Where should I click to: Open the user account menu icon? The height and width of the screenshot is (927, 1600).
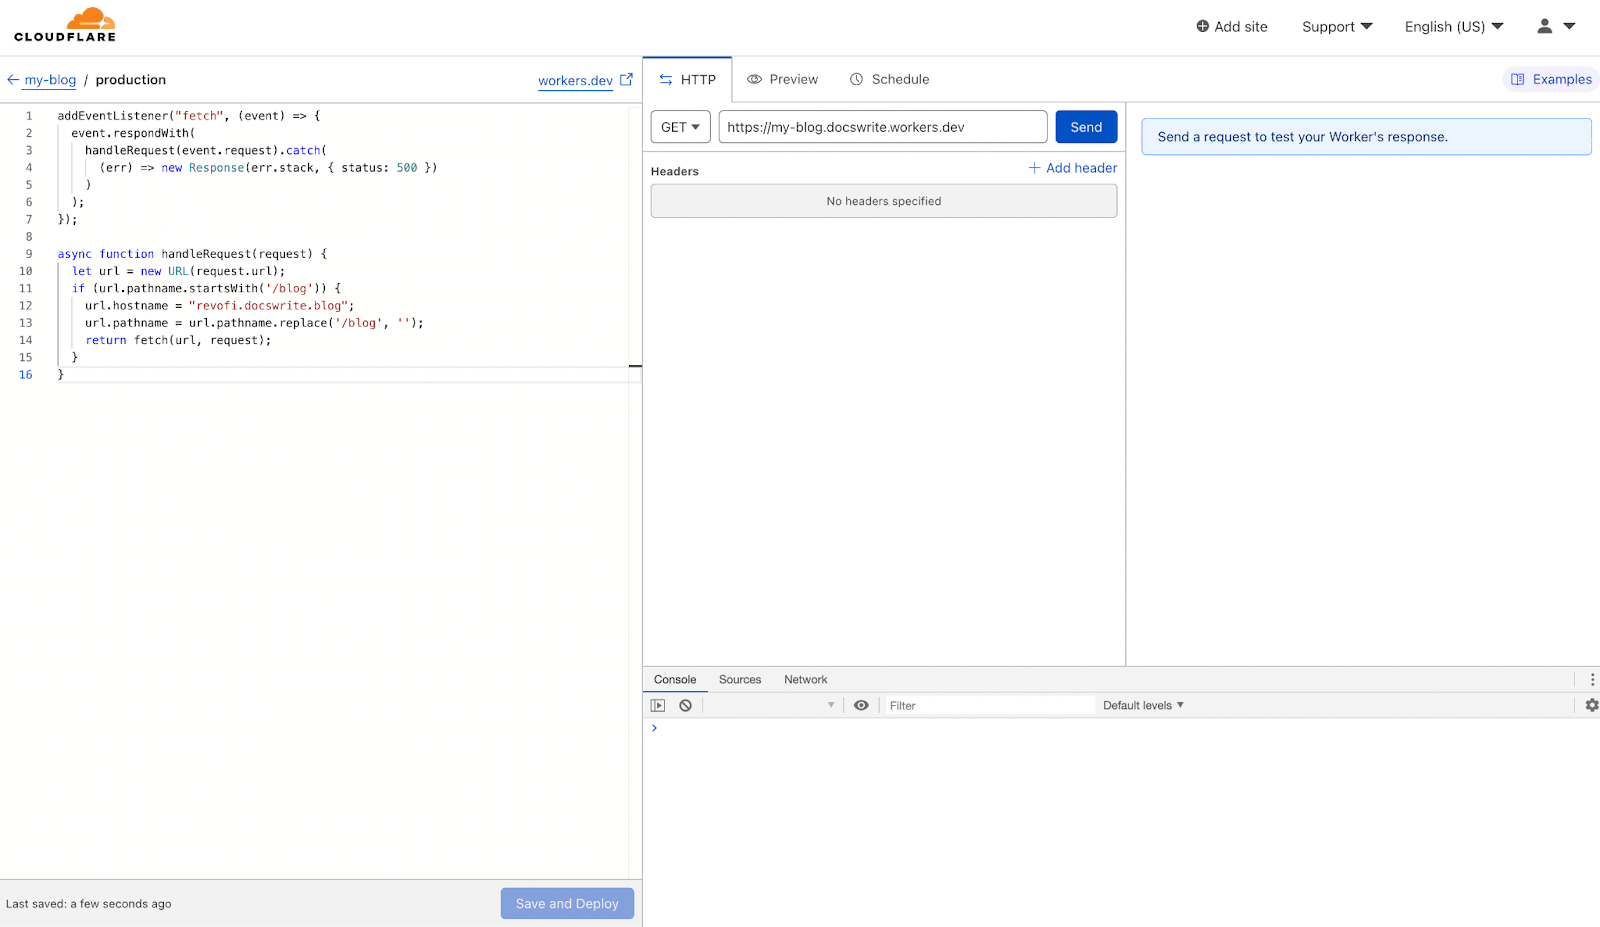click(1545, 26)
